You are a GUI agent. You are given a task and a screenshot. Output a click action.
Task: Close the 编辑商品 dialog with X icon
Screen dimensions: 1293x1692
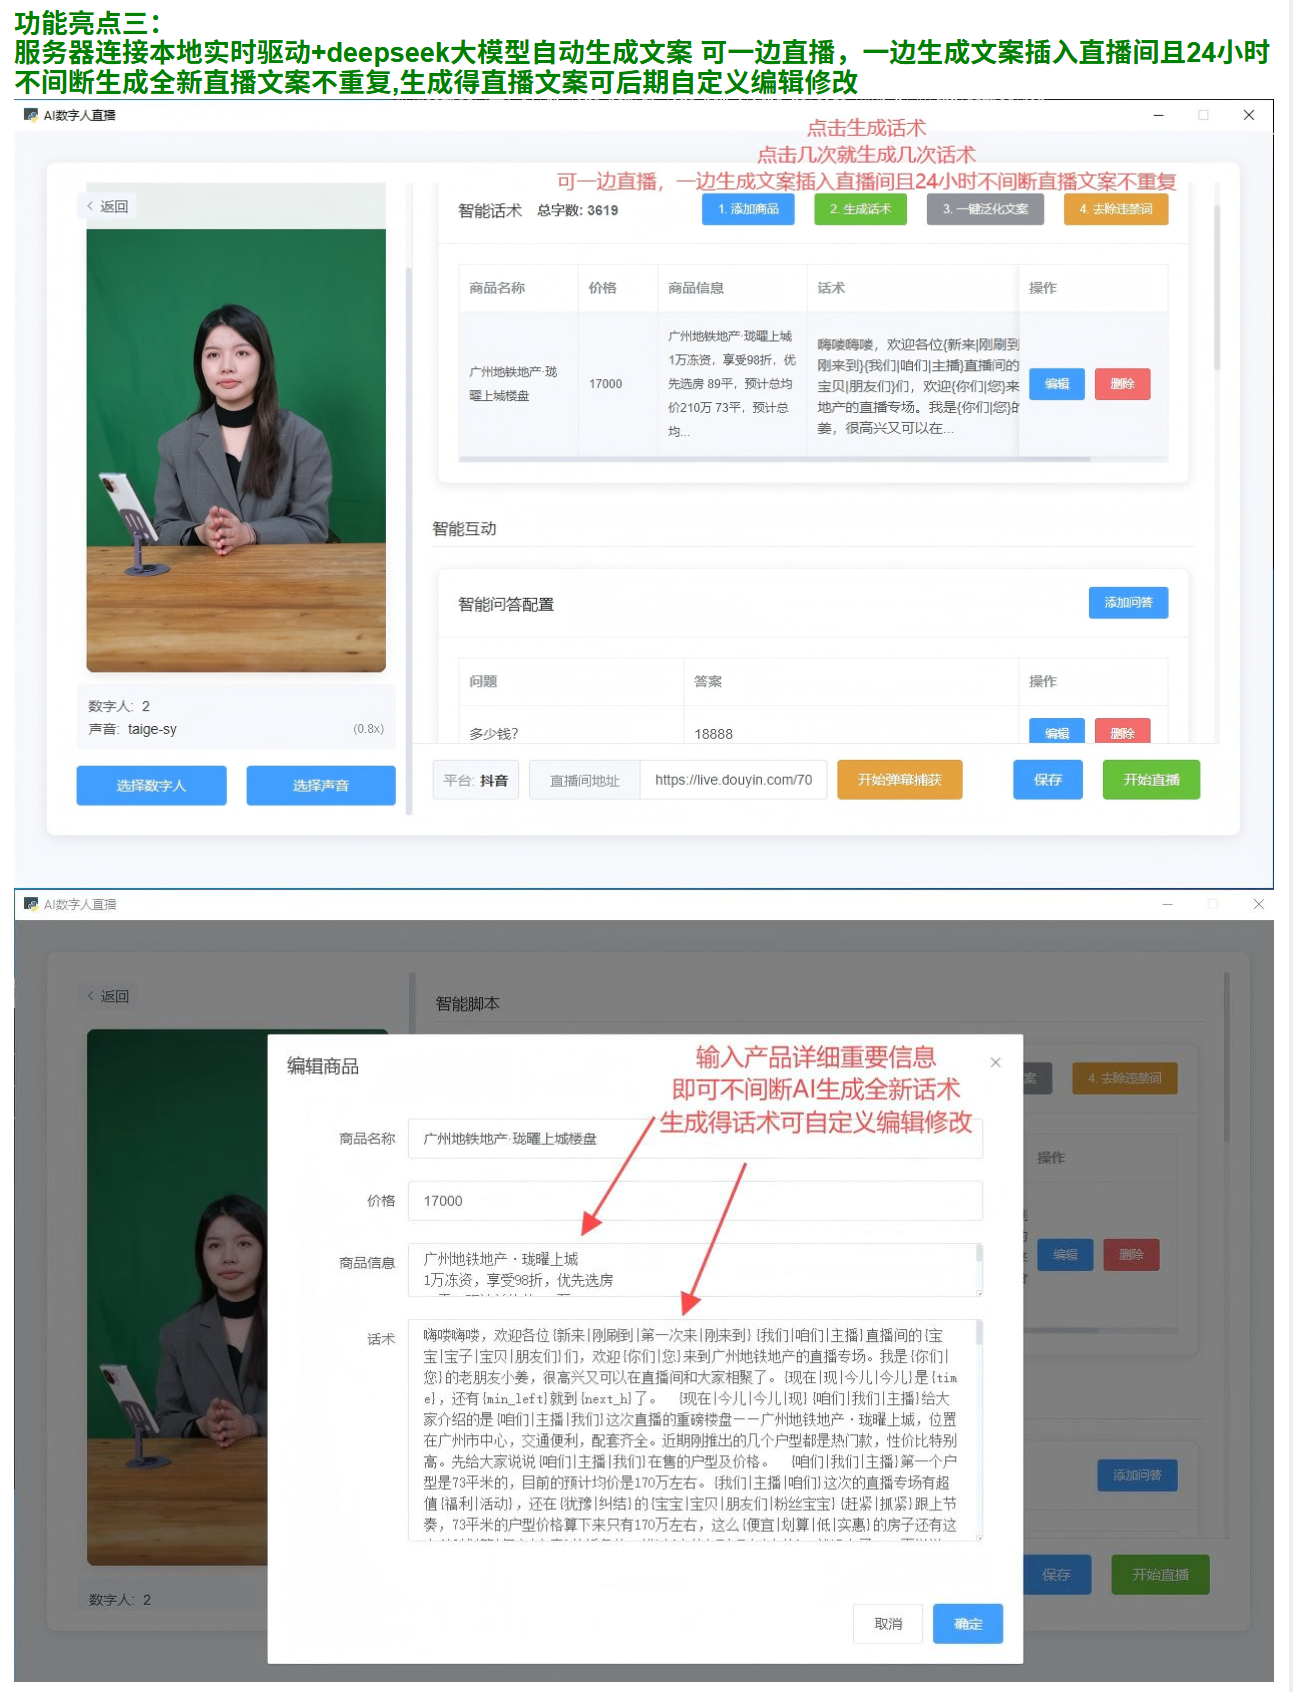(x=995, y=1062)
